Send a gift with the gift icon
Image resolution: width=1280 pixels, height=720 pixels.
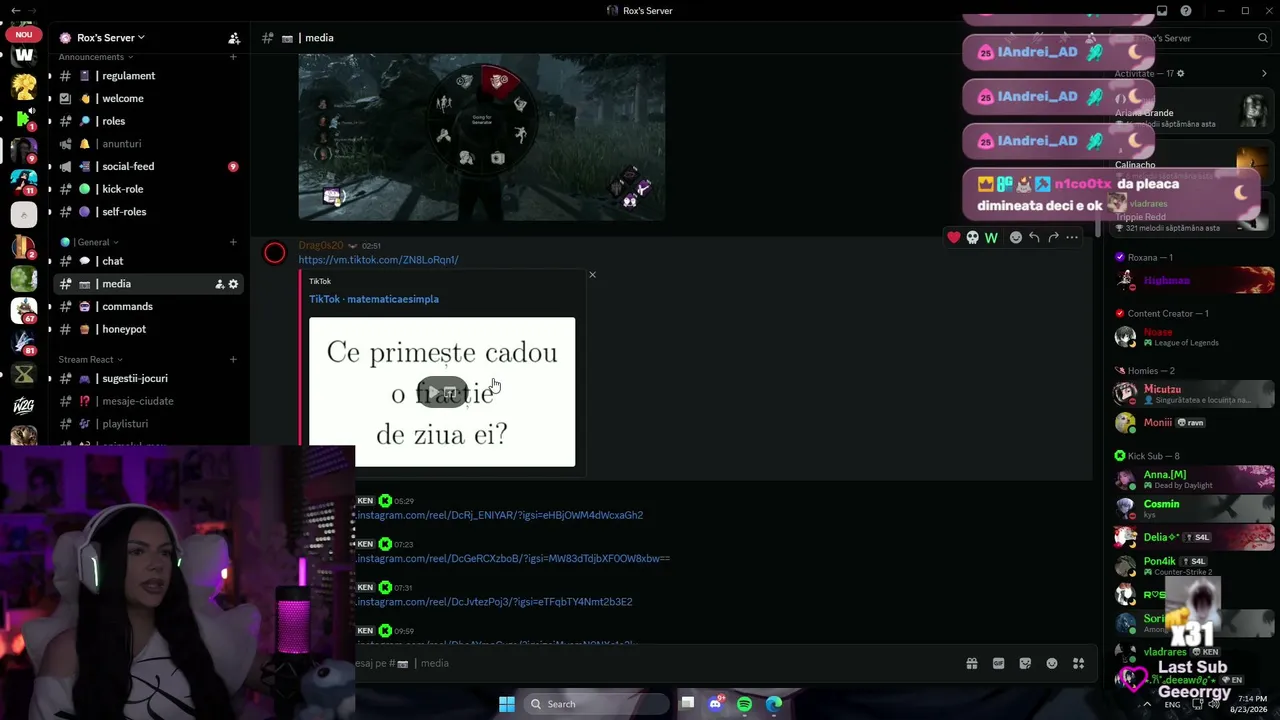(x=971, y=663)
